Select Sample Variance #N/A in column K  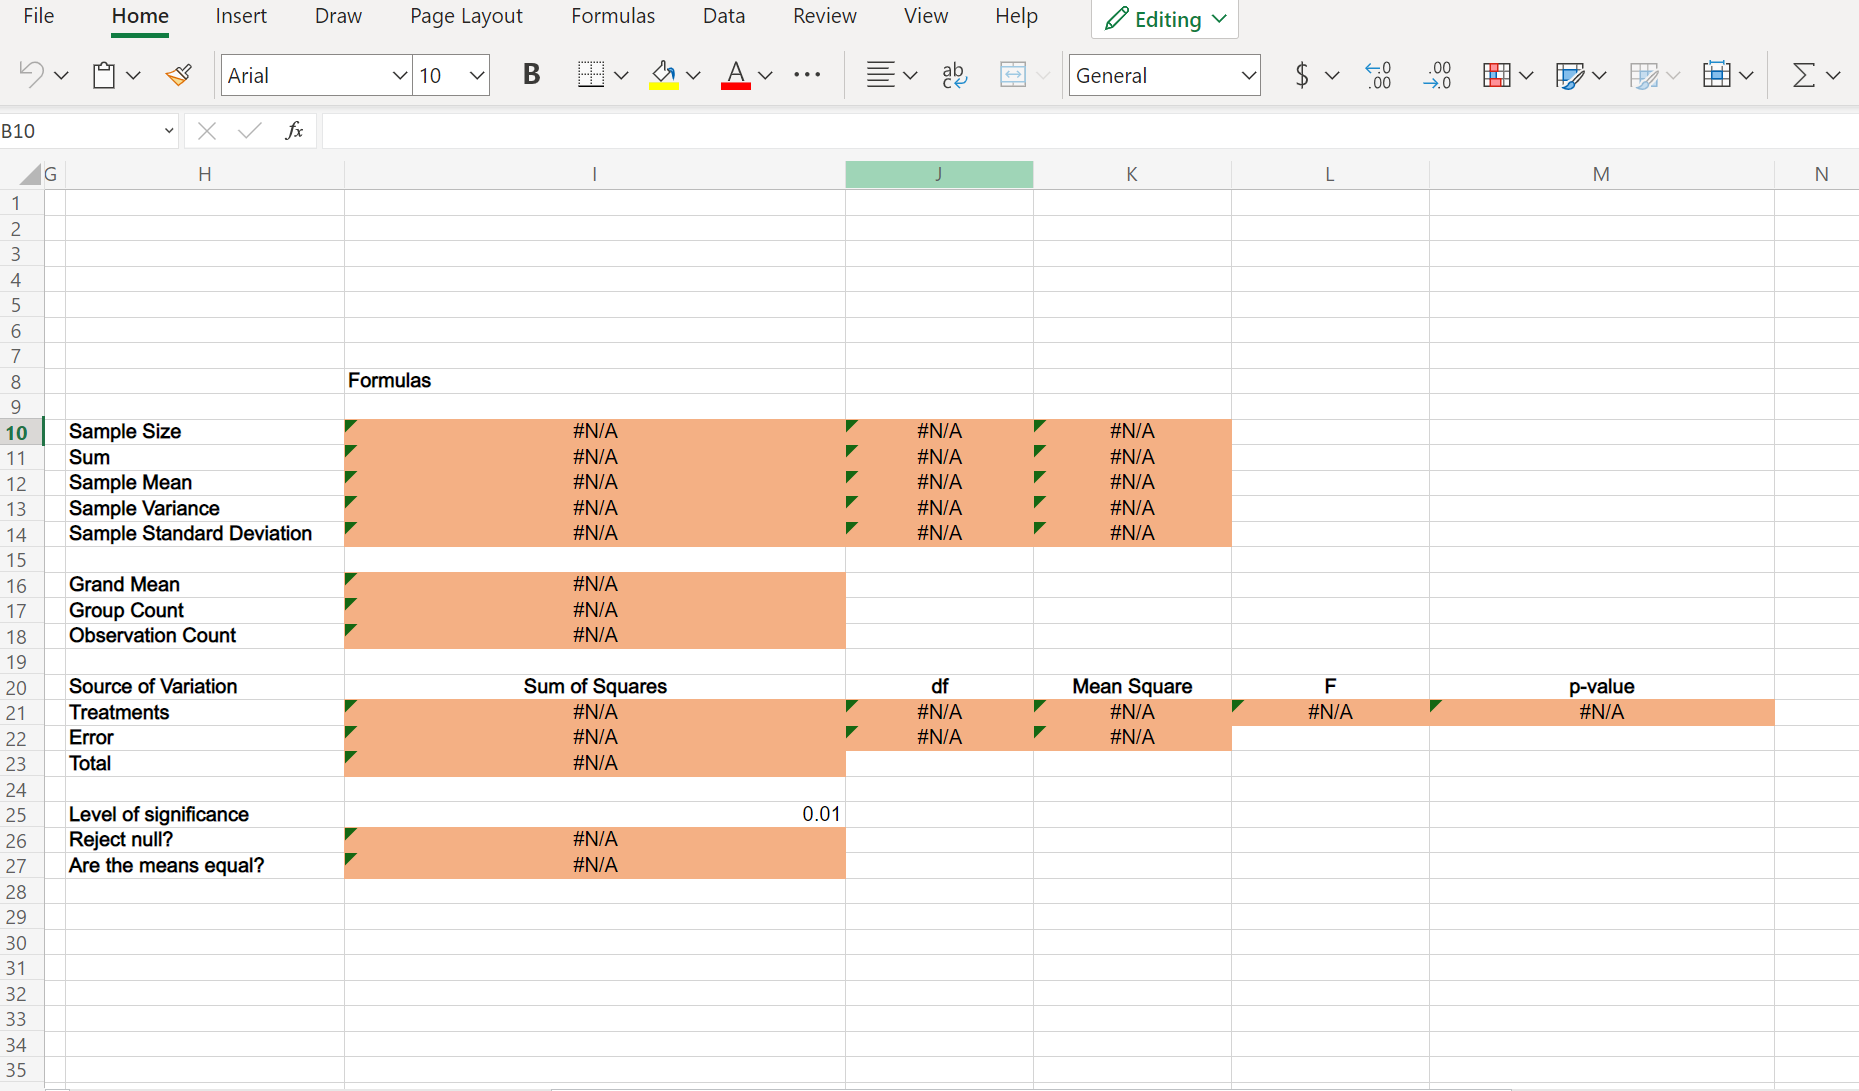click(x=1132, y=508)
